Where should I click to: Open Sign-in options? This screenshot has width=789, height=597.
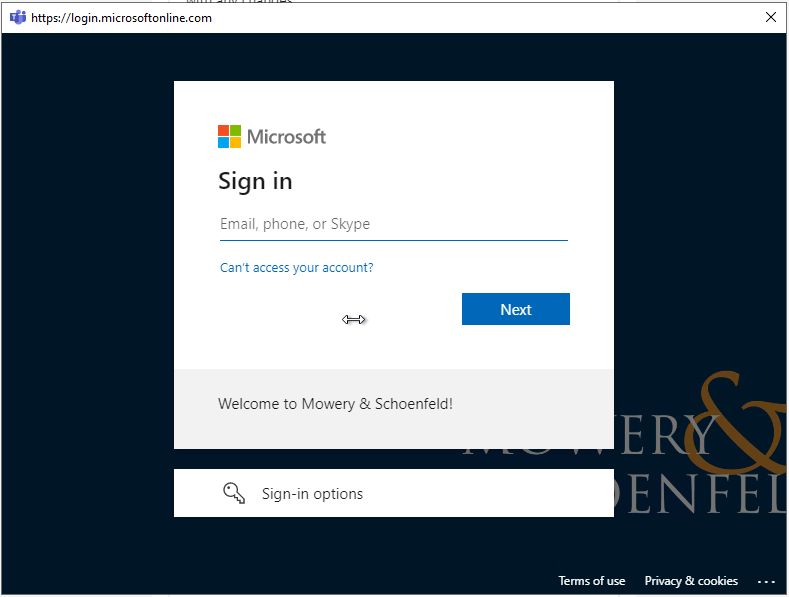tap(312, 494)
